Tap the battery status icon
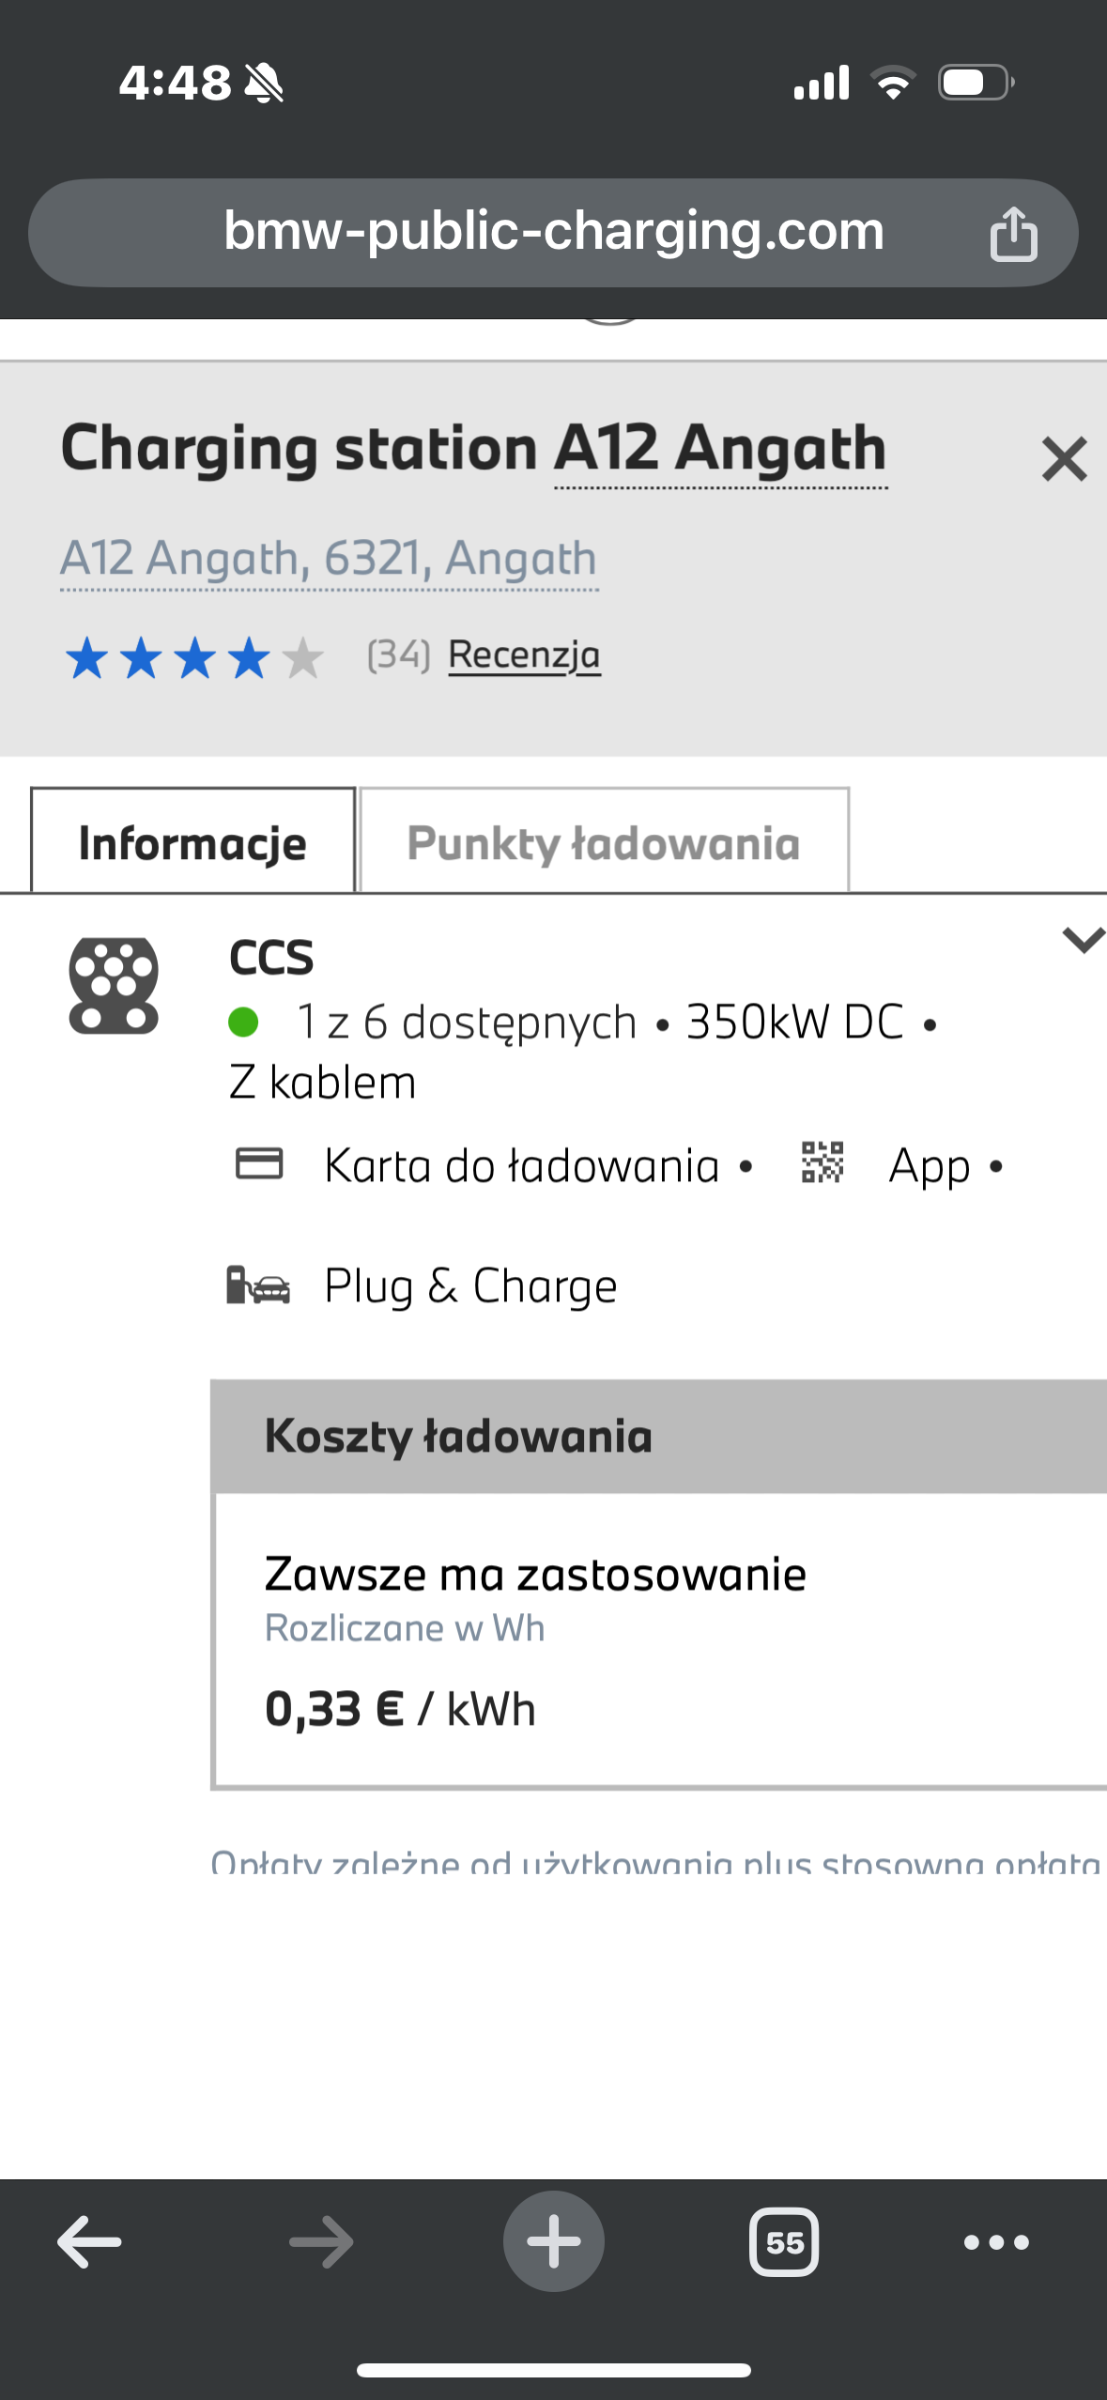 976,82
